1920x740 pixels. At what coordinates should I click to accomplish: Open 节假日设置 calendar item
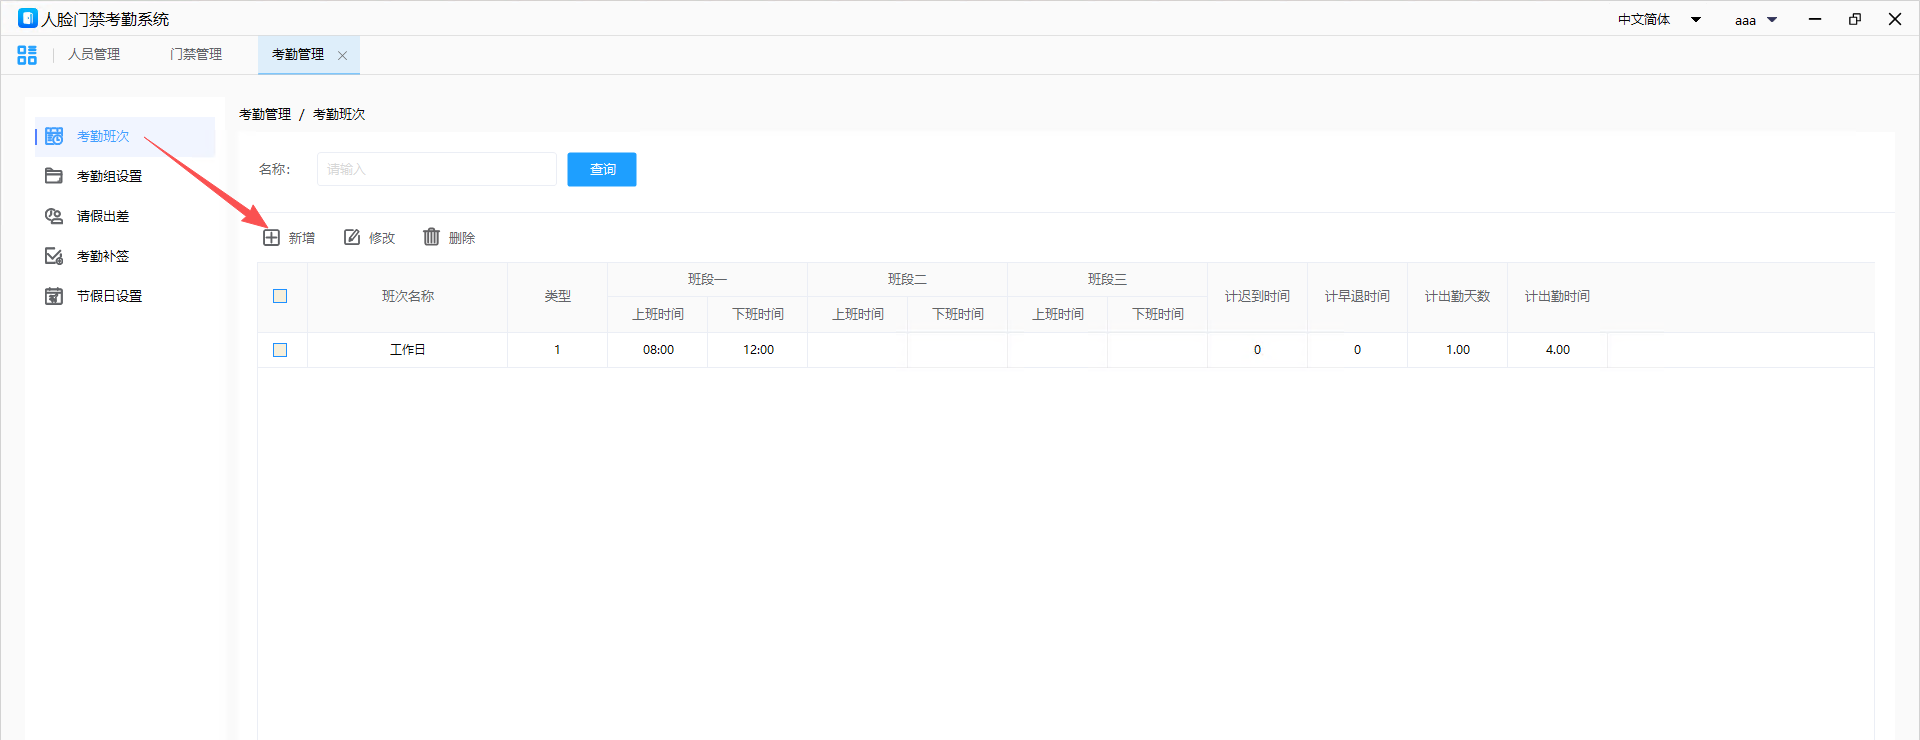coord(108,296)
